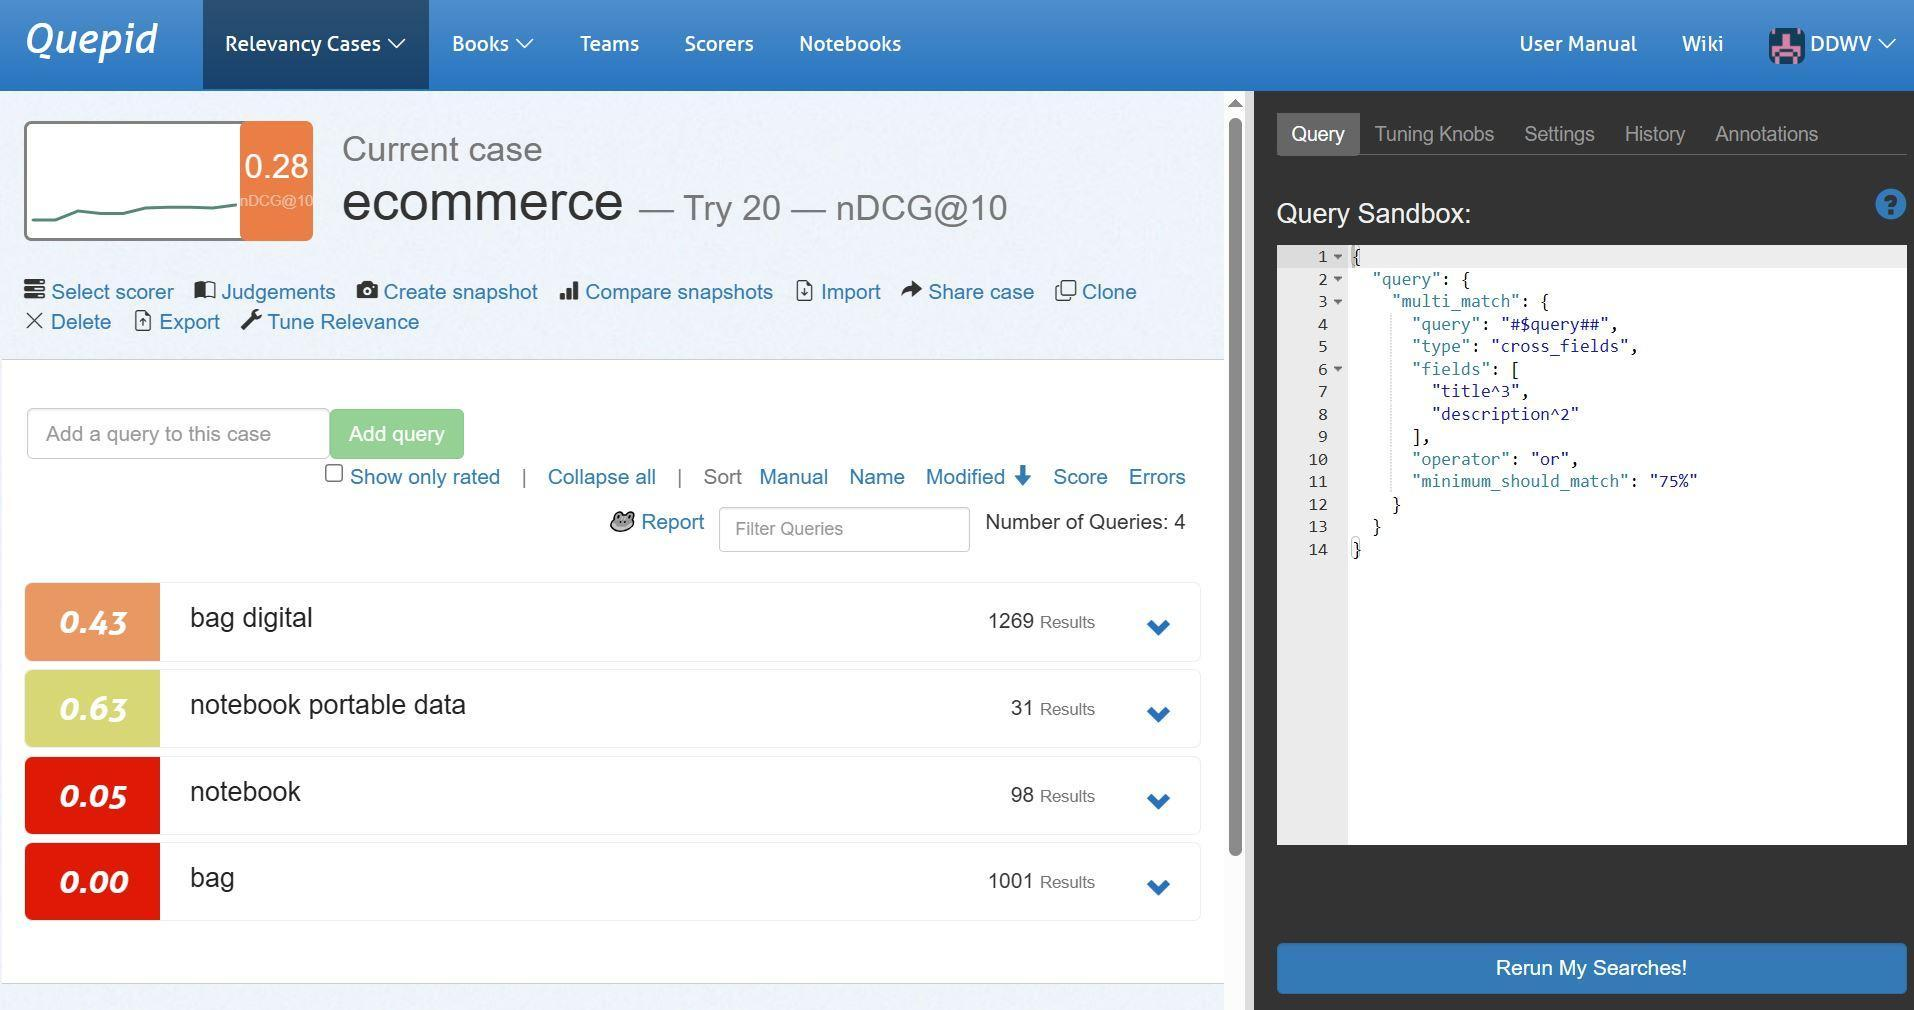The image size is (1914, 1010).
Task: Open Judgements book icon
Action: point(205,290)
